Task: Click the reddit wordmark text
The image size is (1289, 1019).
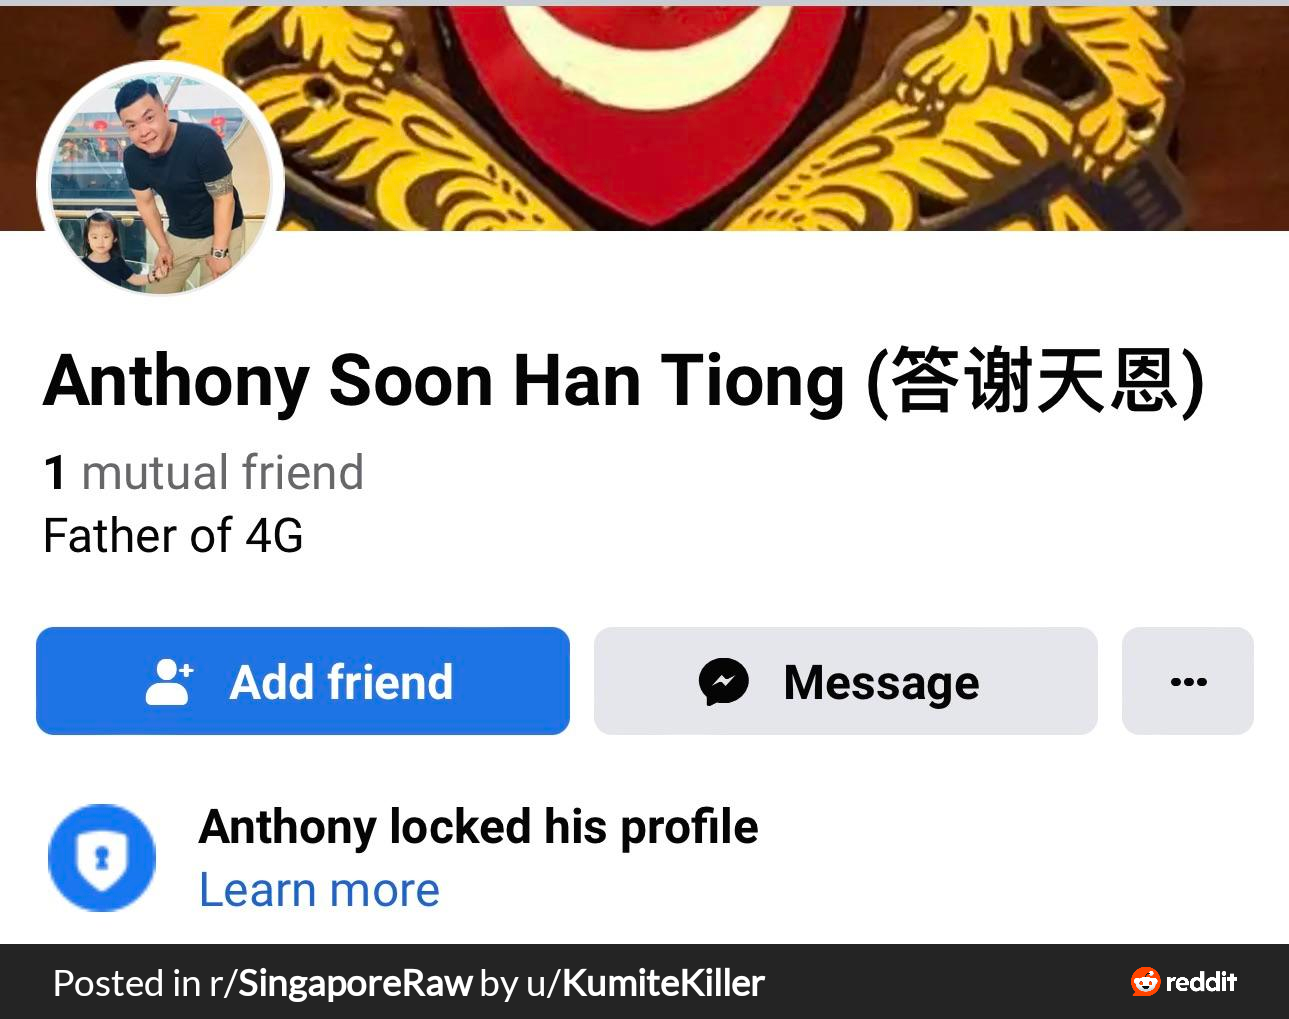Action: pos(1201,982)
